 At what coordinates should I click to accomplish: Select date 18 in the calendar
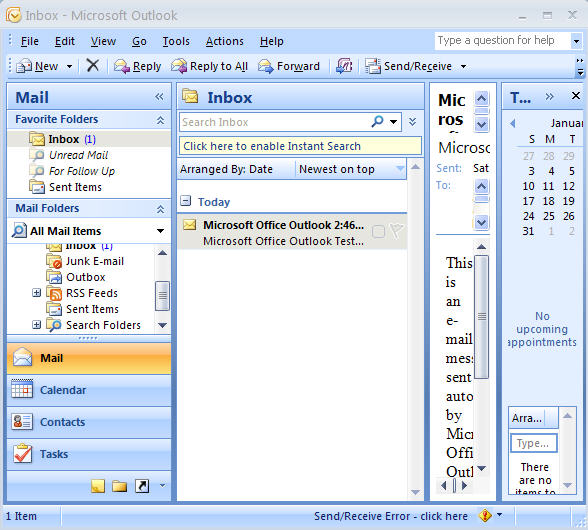coord(549,201)
